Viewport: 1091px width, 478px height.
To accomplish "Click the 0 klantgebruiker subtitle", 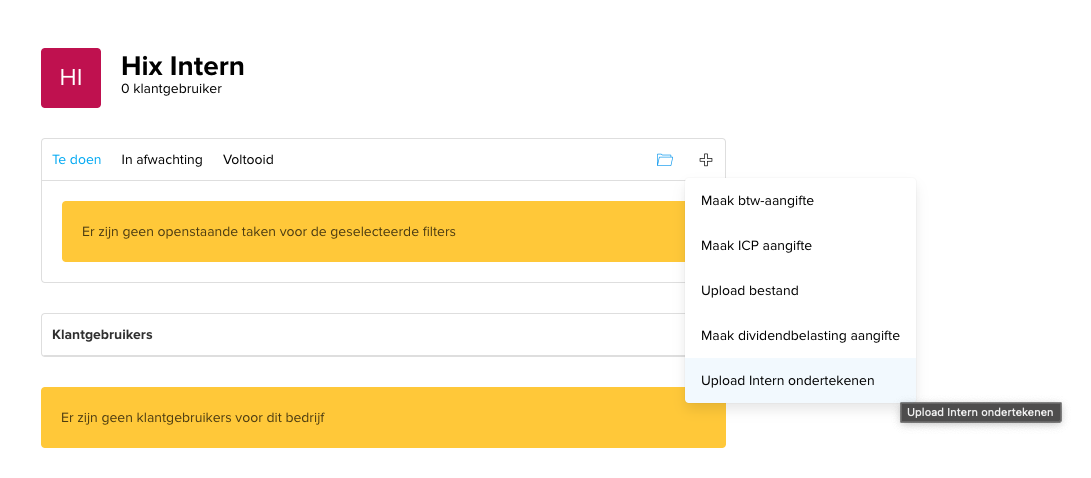I will [171, 89].
